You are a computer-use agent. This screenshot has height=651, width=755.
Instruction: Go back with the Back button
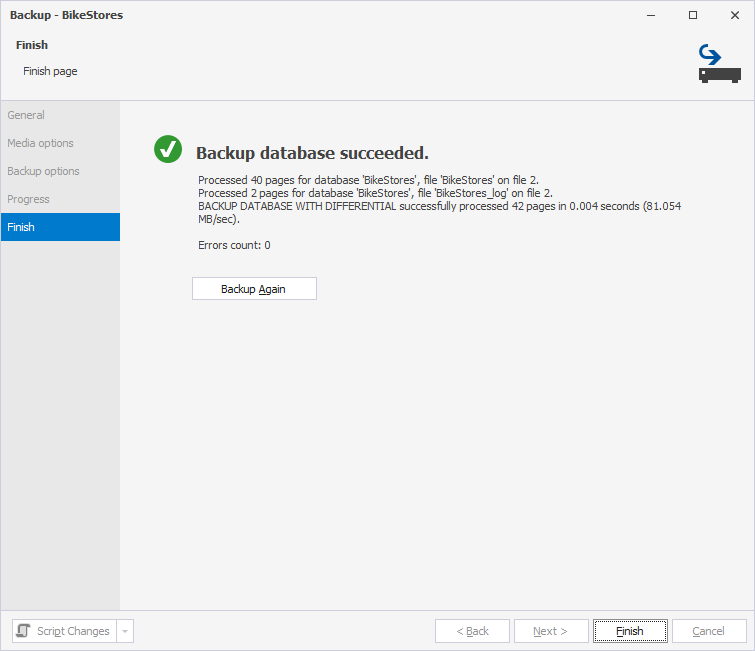coord(472,631)
